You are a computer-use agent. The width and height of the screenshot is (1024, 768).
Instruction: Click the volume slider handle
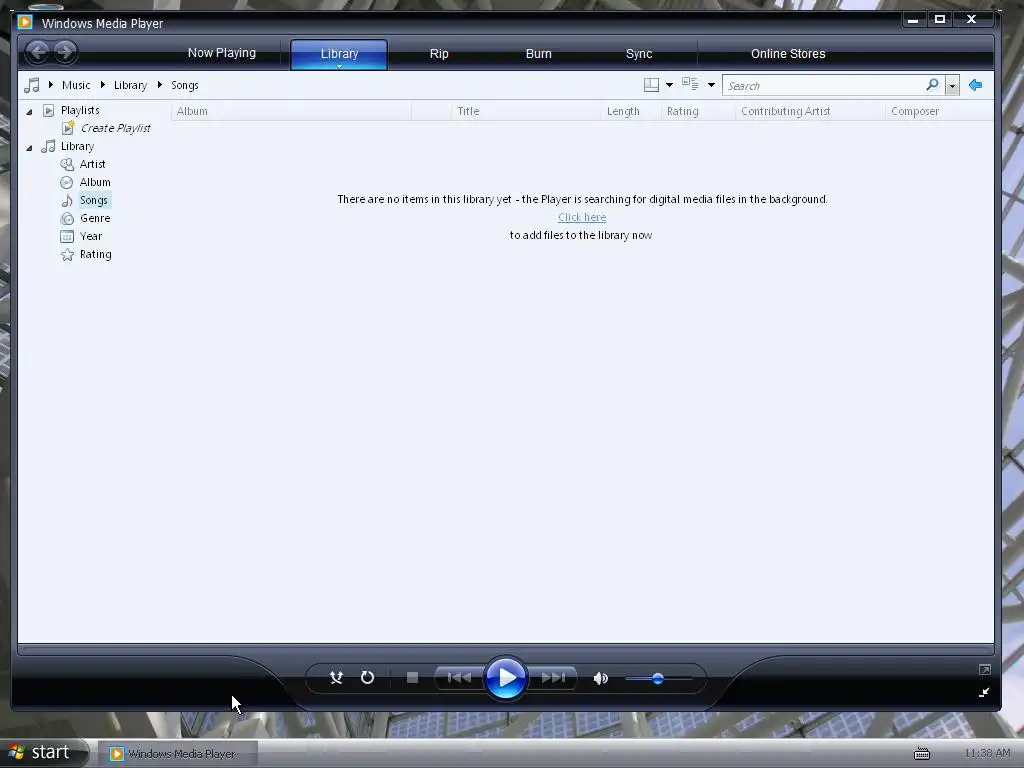658,679
